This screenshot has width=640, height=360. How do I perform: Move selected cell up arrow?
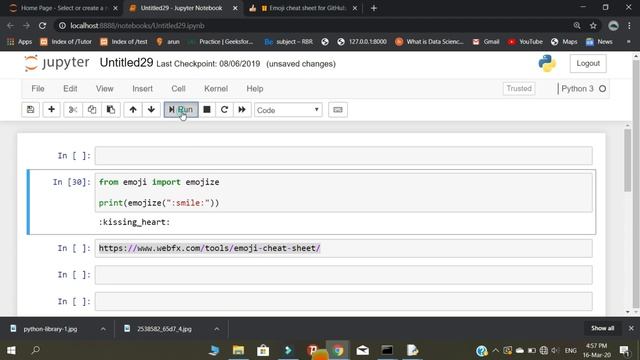[x=133, y=109]
